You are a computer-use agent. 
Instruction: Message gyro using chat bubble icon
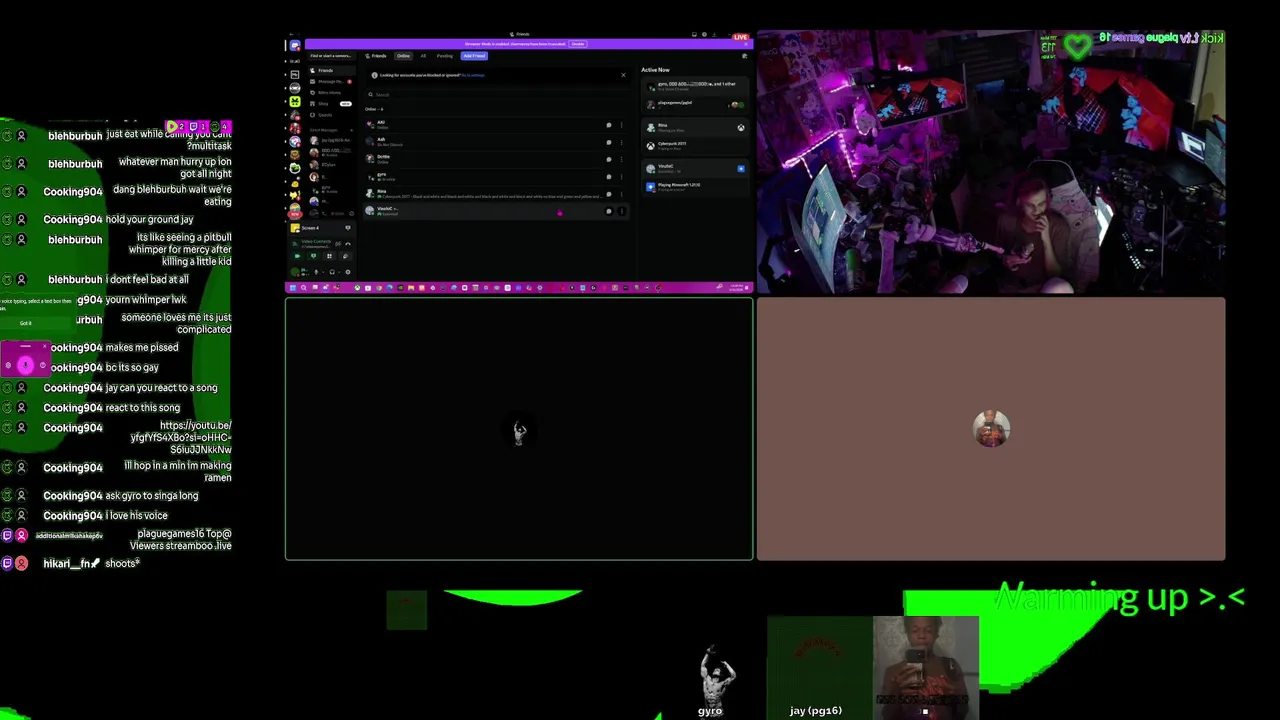pos(609,177)
